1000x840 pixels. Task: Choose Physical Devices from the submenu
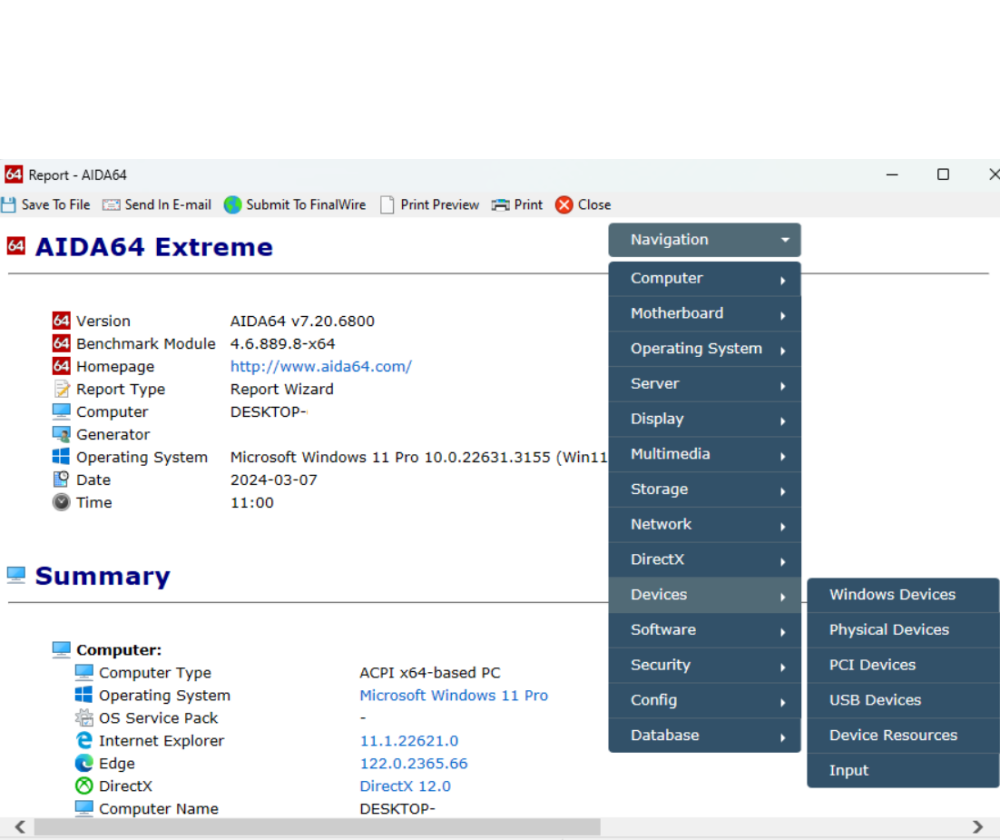pos(902,630)
